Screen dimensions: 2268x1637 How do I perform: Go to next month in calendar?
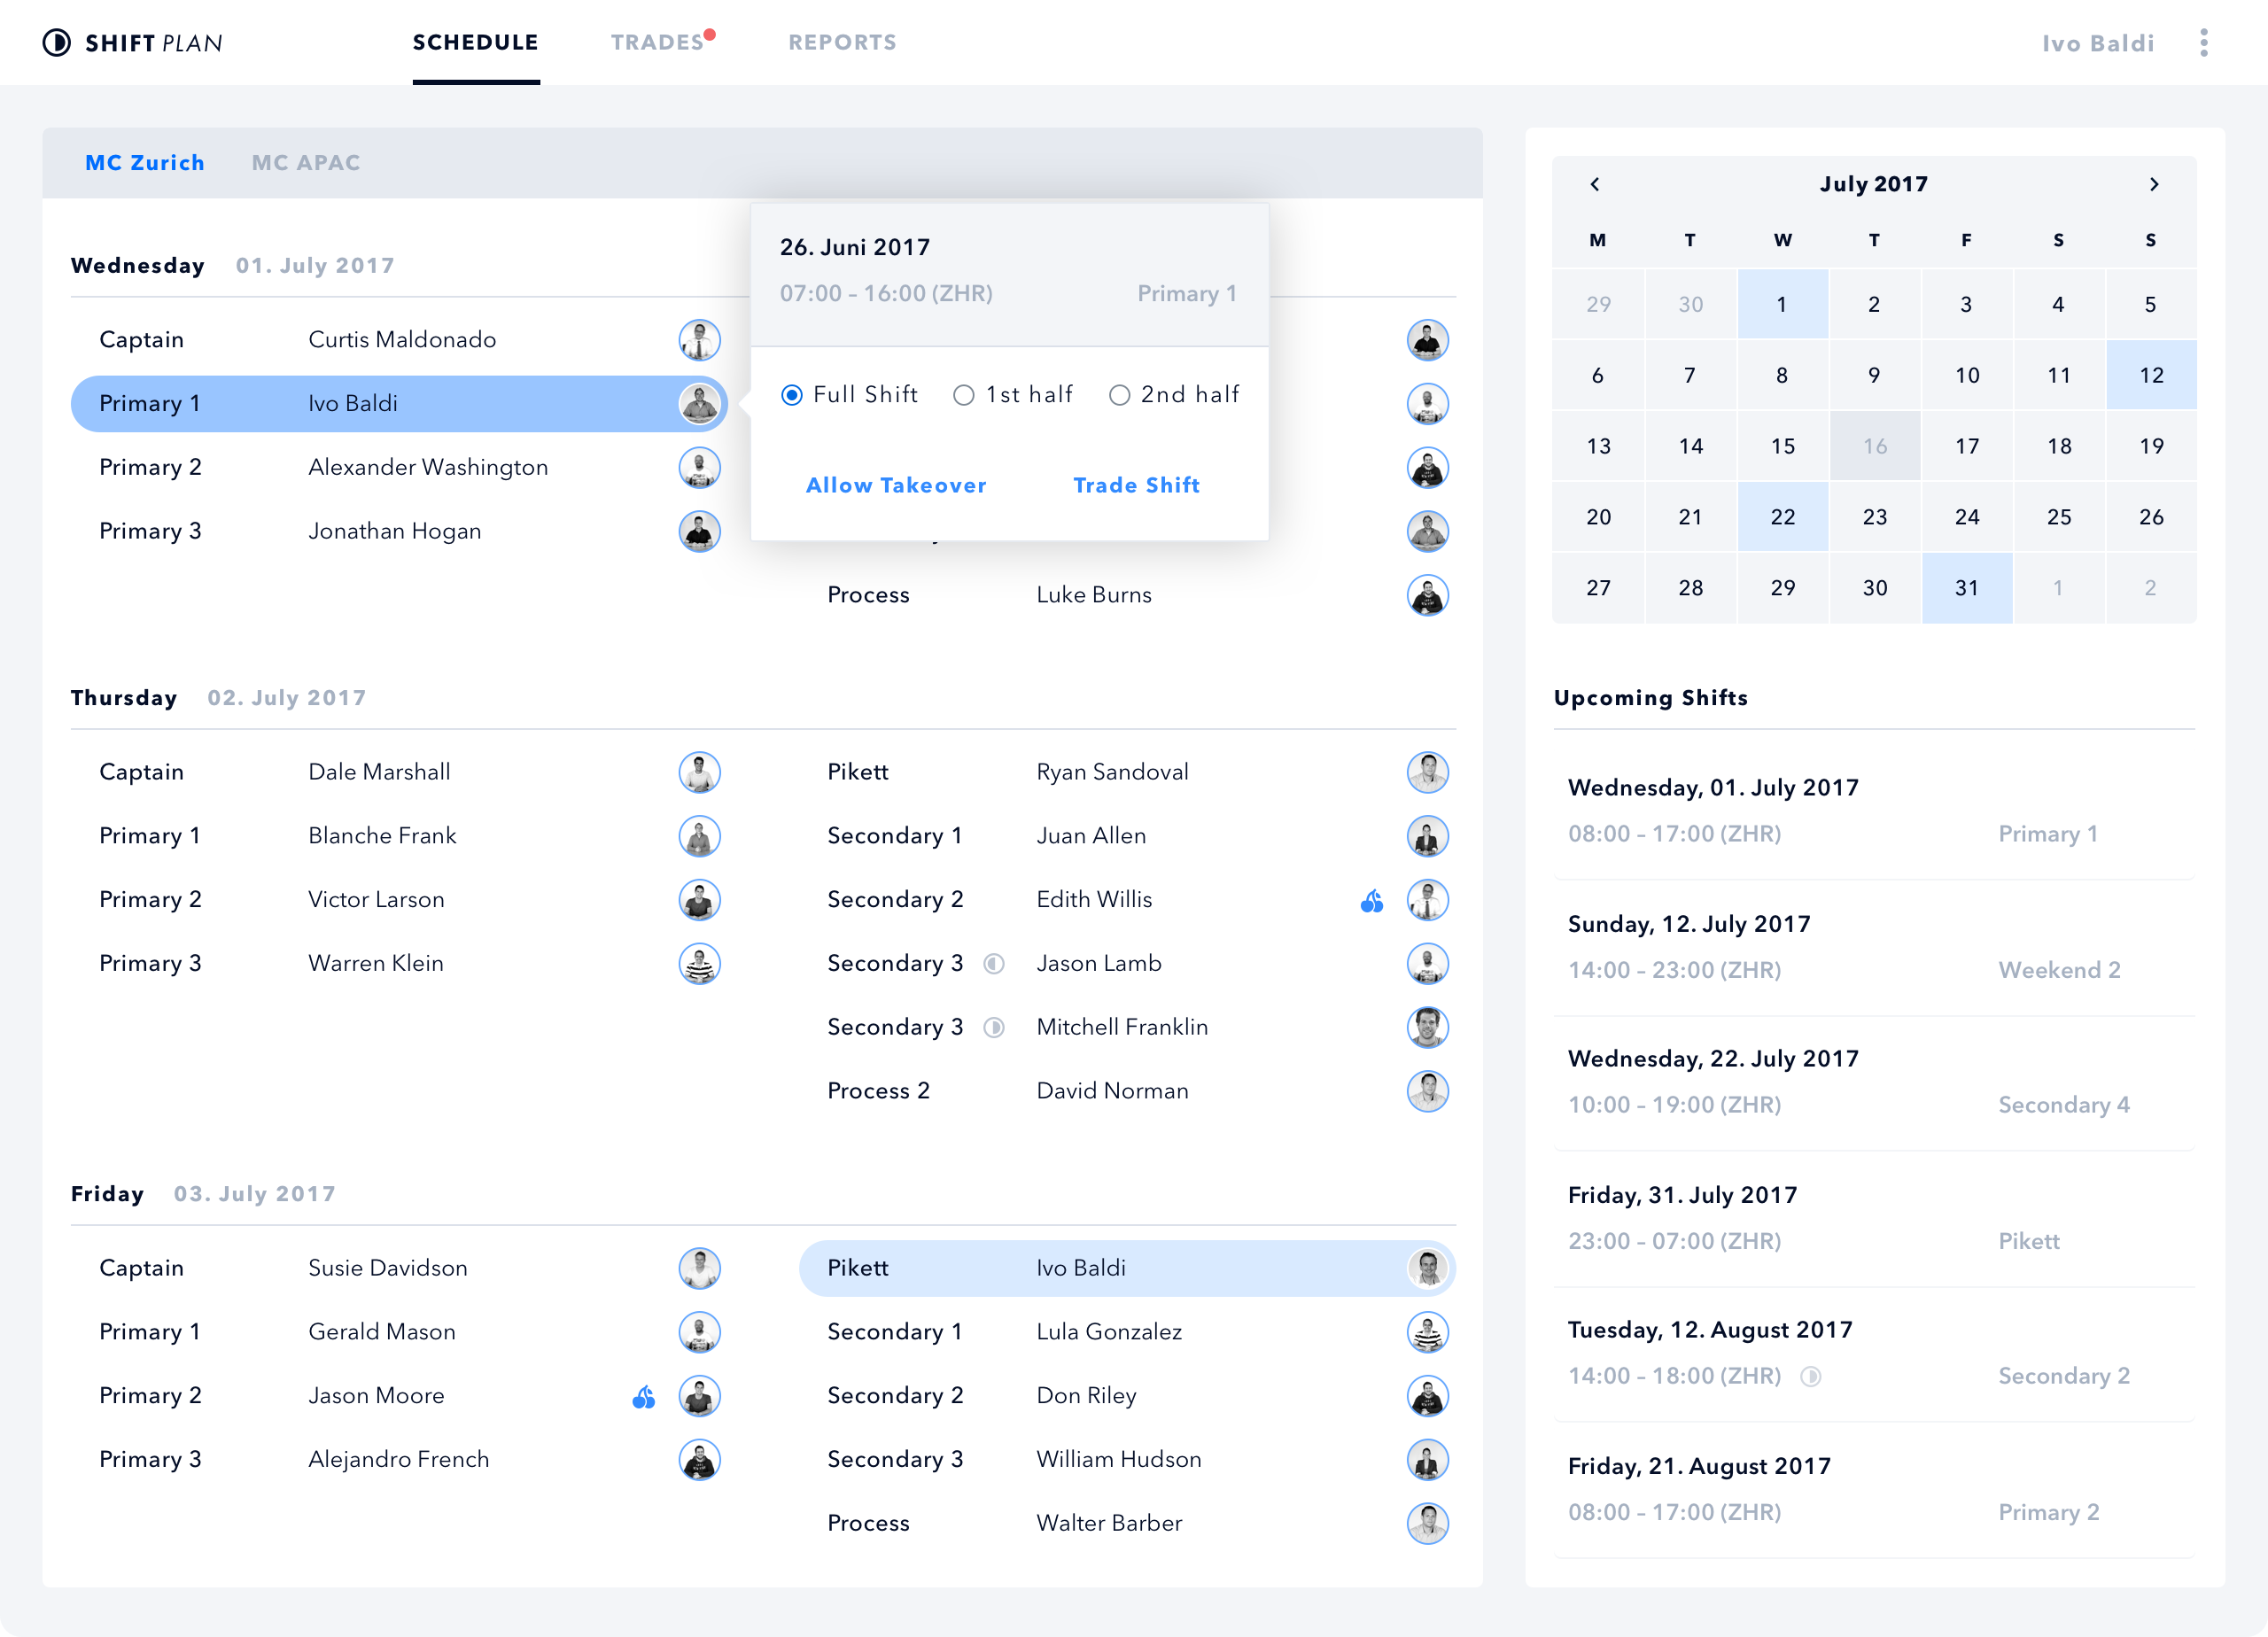tap(2154, 184)
